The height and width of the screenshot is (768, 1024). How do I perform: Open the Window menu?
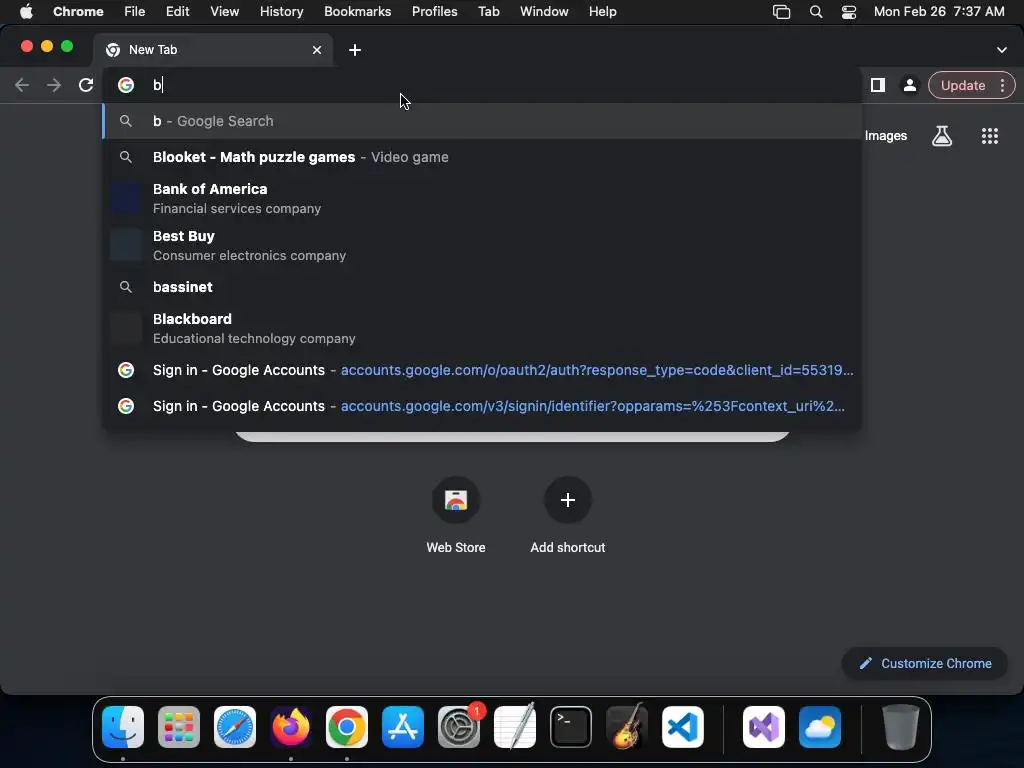point(544,12)
